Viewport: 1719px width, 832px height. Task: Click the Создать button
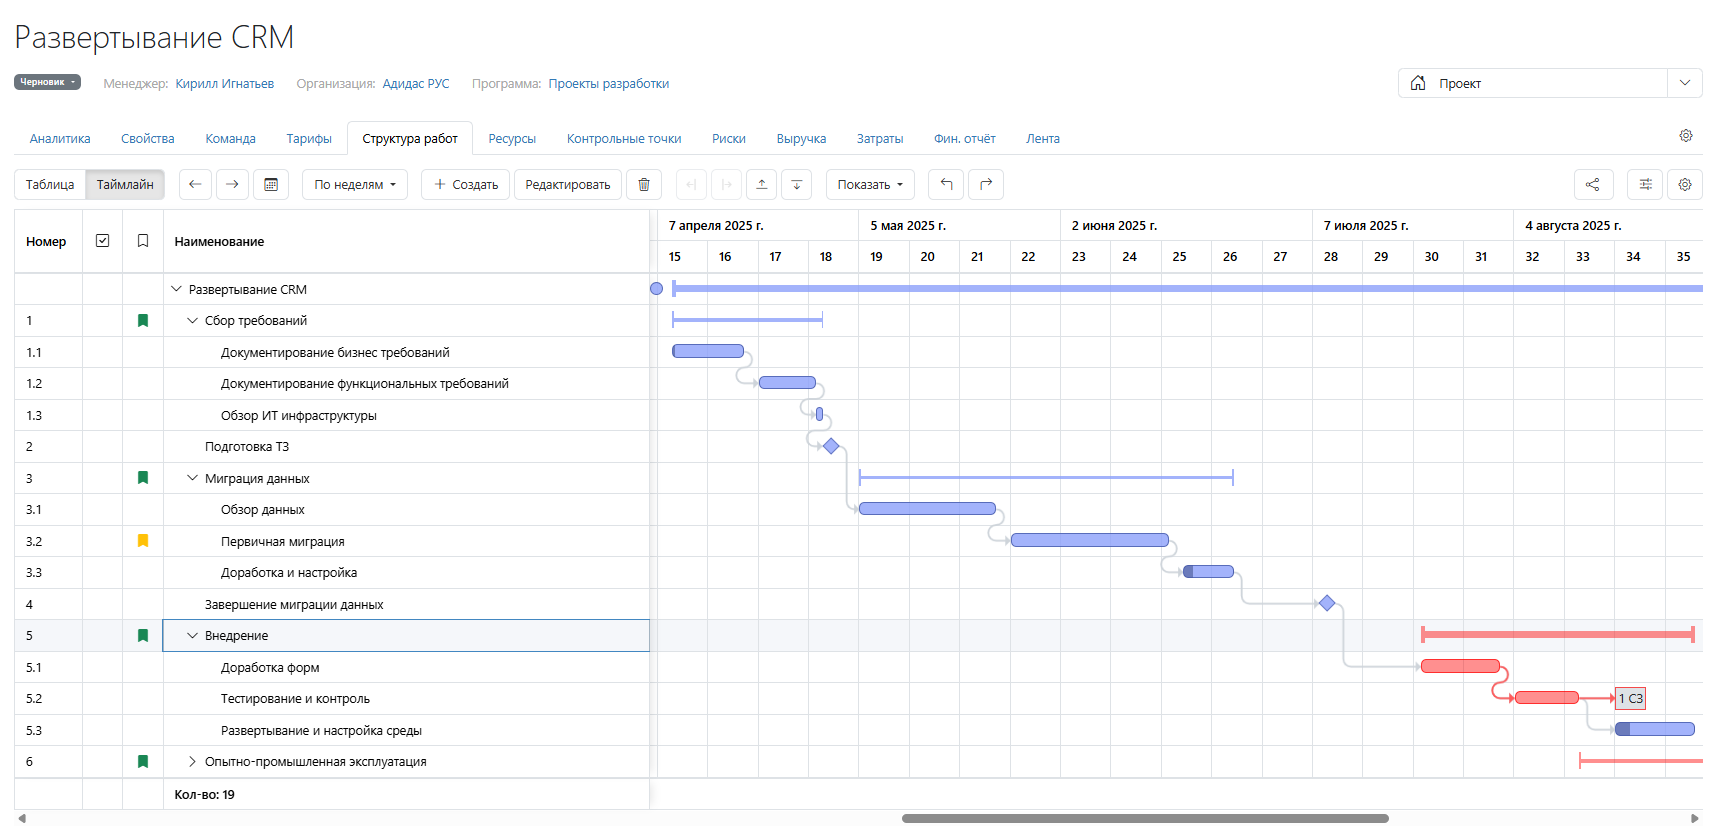click(465, 185)
